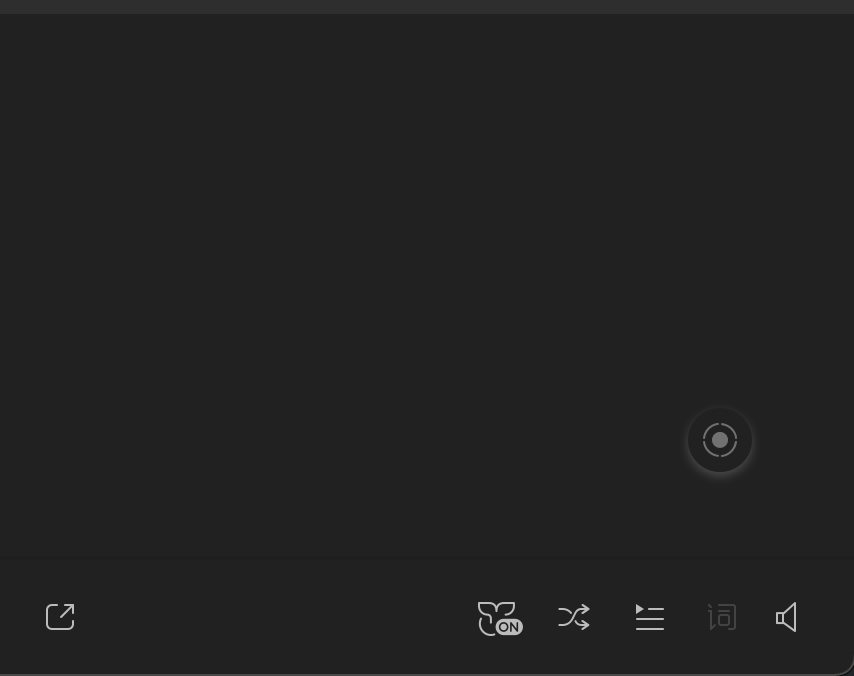Open the play mode switcher
Image resolution: width=854 pixels, height=676 pixels.
click(x=574, y=617)
